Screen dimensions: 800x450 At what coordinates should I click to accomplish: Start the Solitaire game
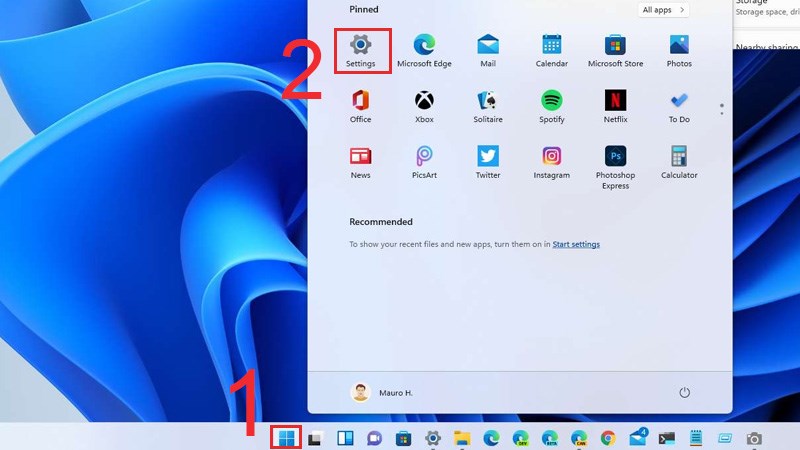click(488, 107)
